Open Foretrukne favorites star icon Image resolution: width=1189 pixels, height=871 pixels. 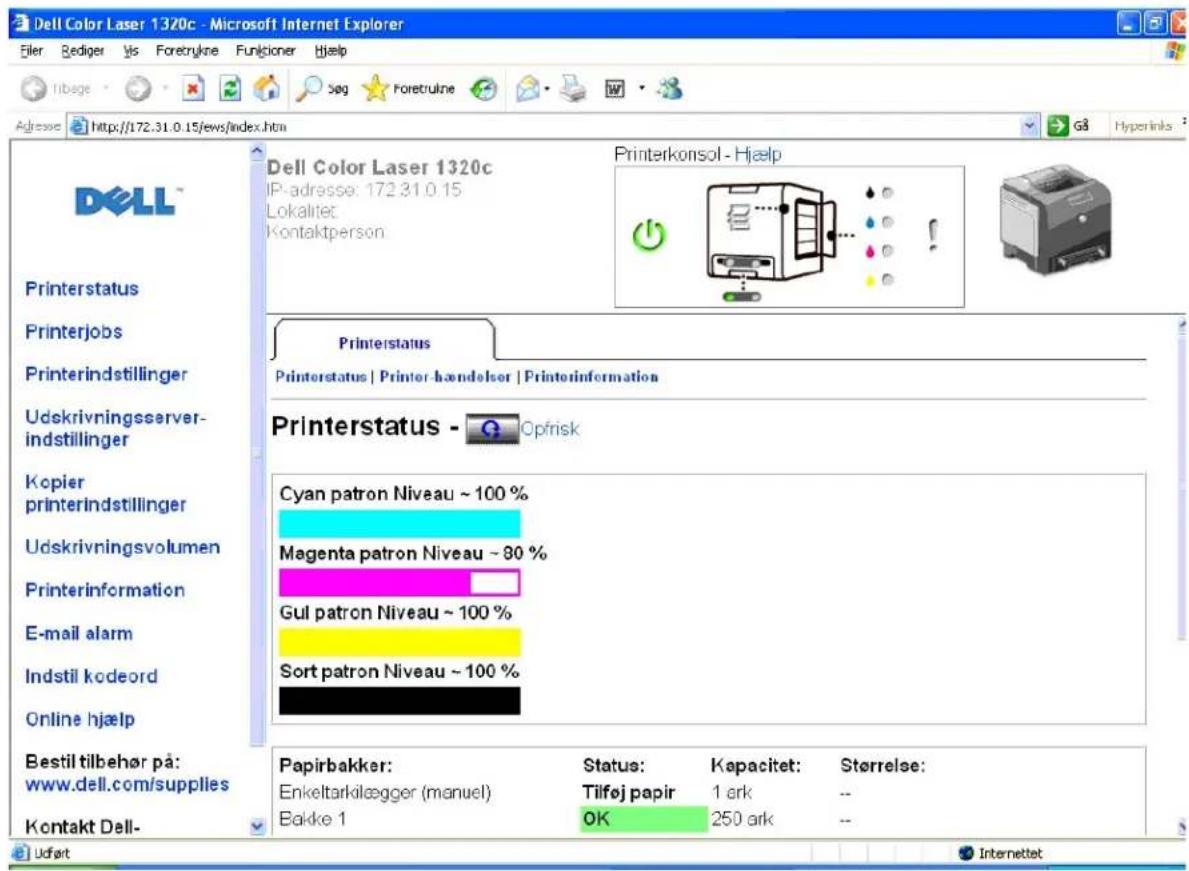[375, 89]
